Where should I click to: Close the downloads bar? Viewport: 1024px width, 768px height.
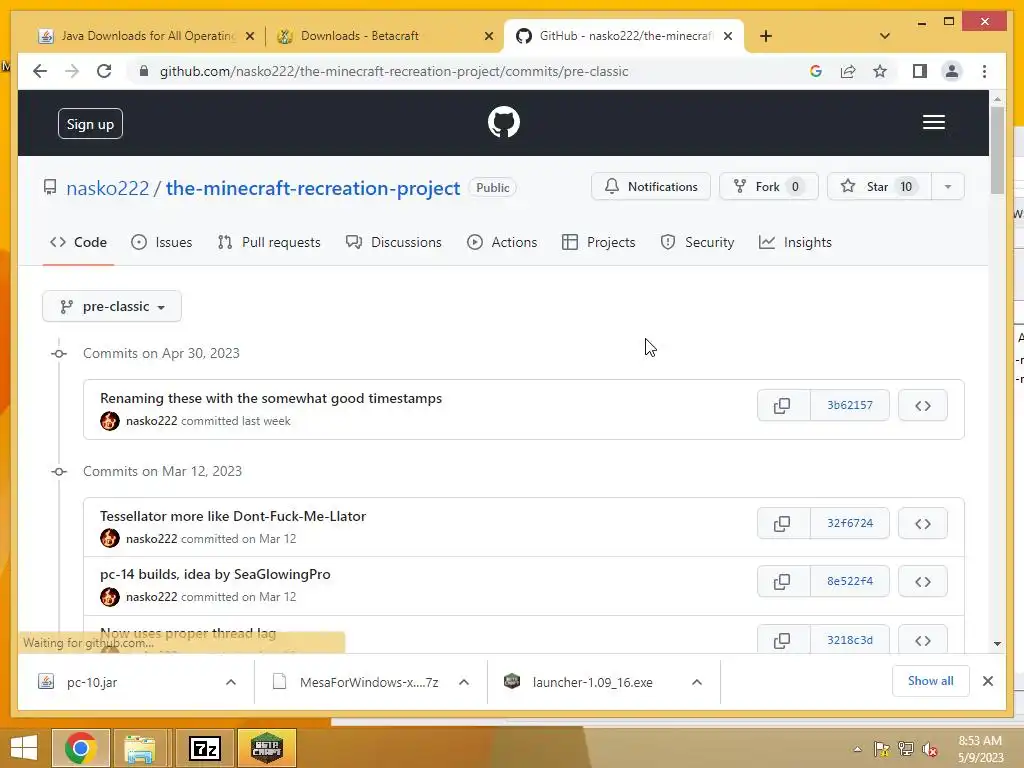[988, 681]
